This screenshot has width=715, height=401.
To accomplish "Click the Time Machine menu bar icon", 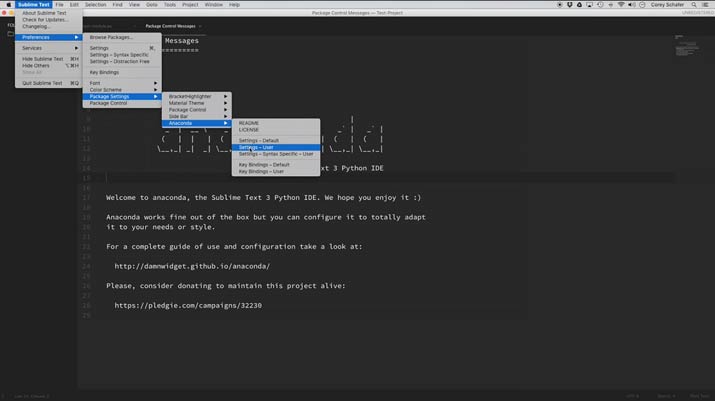I will [600, 5].
